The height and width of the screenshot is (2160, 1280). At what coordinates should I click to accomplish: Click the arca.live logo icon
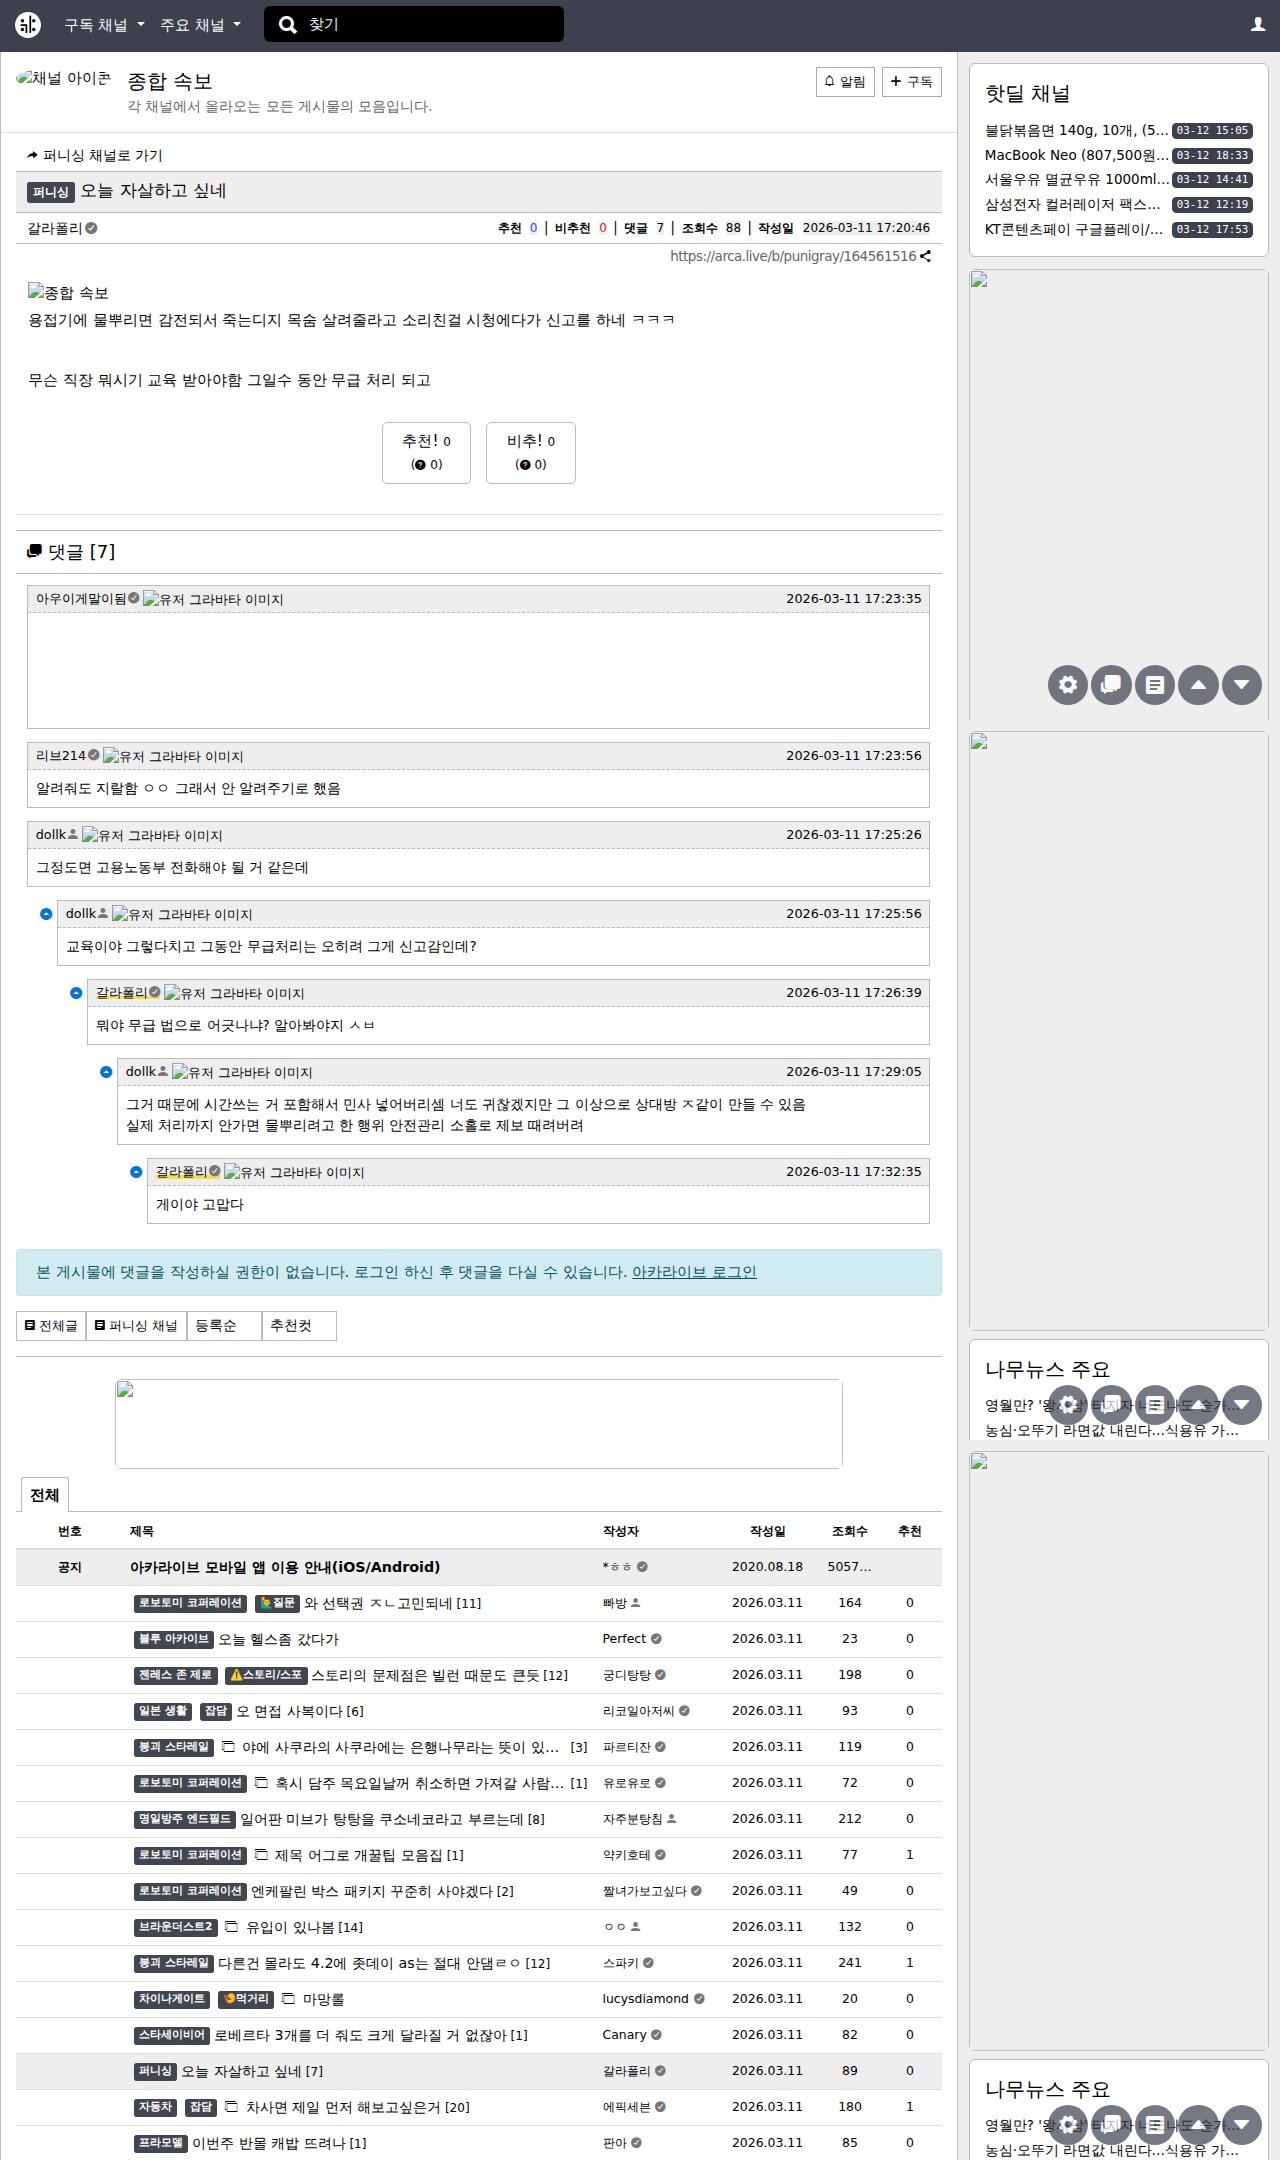point(28,25)
